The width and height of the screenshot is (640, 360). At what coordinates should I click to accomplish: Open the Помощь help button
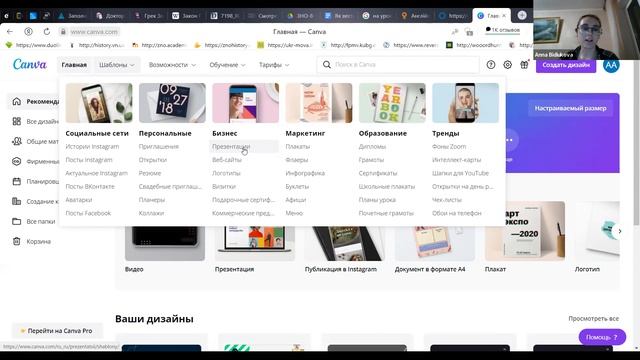click(x=602, y=337)
